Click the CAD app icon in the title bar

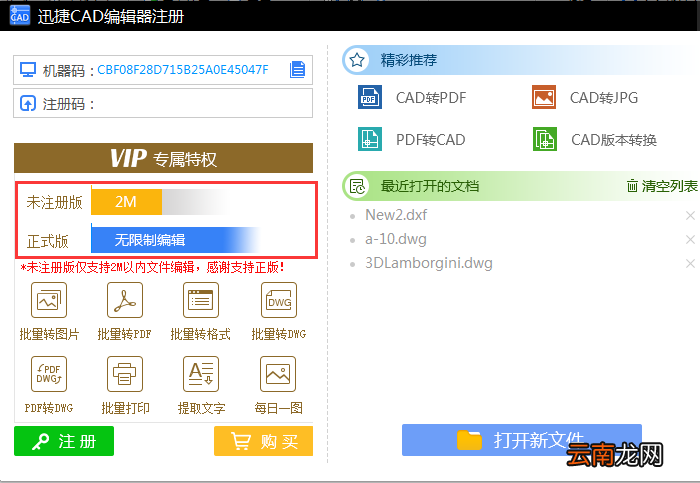pos(20,16)
